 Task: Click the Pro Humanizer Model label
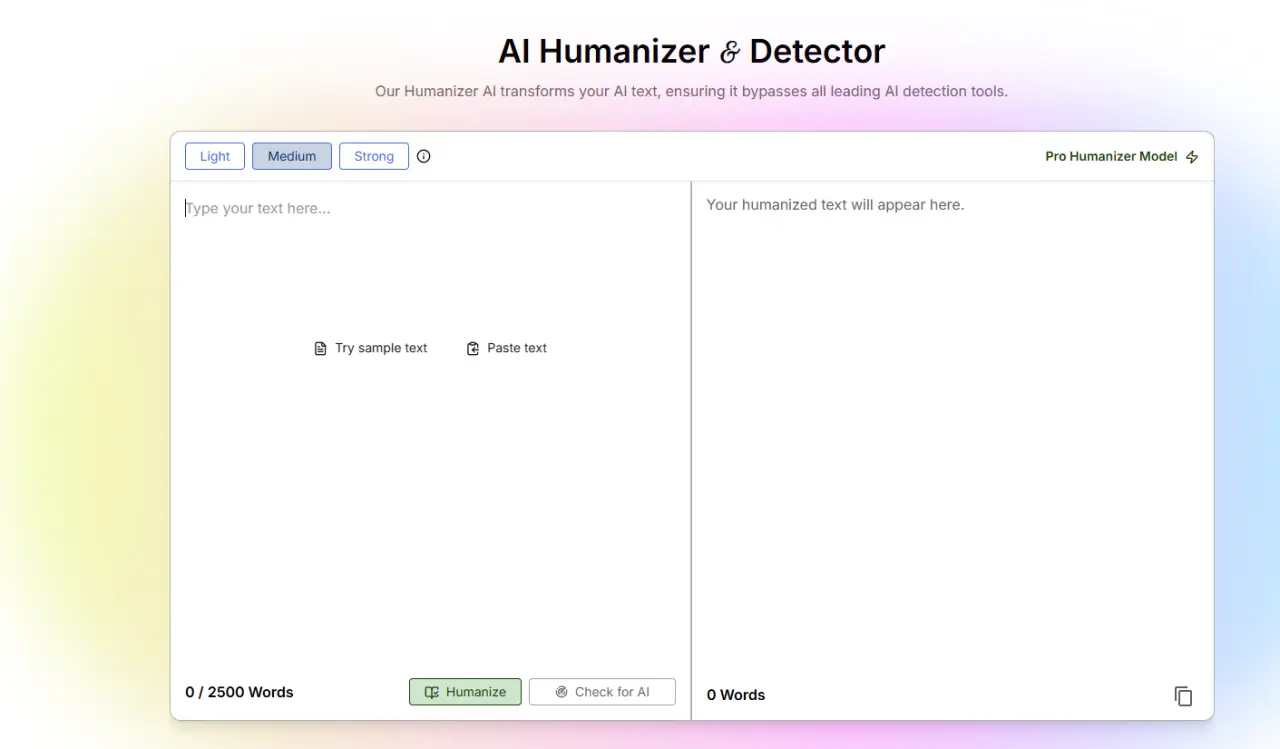click(1111, 156)
